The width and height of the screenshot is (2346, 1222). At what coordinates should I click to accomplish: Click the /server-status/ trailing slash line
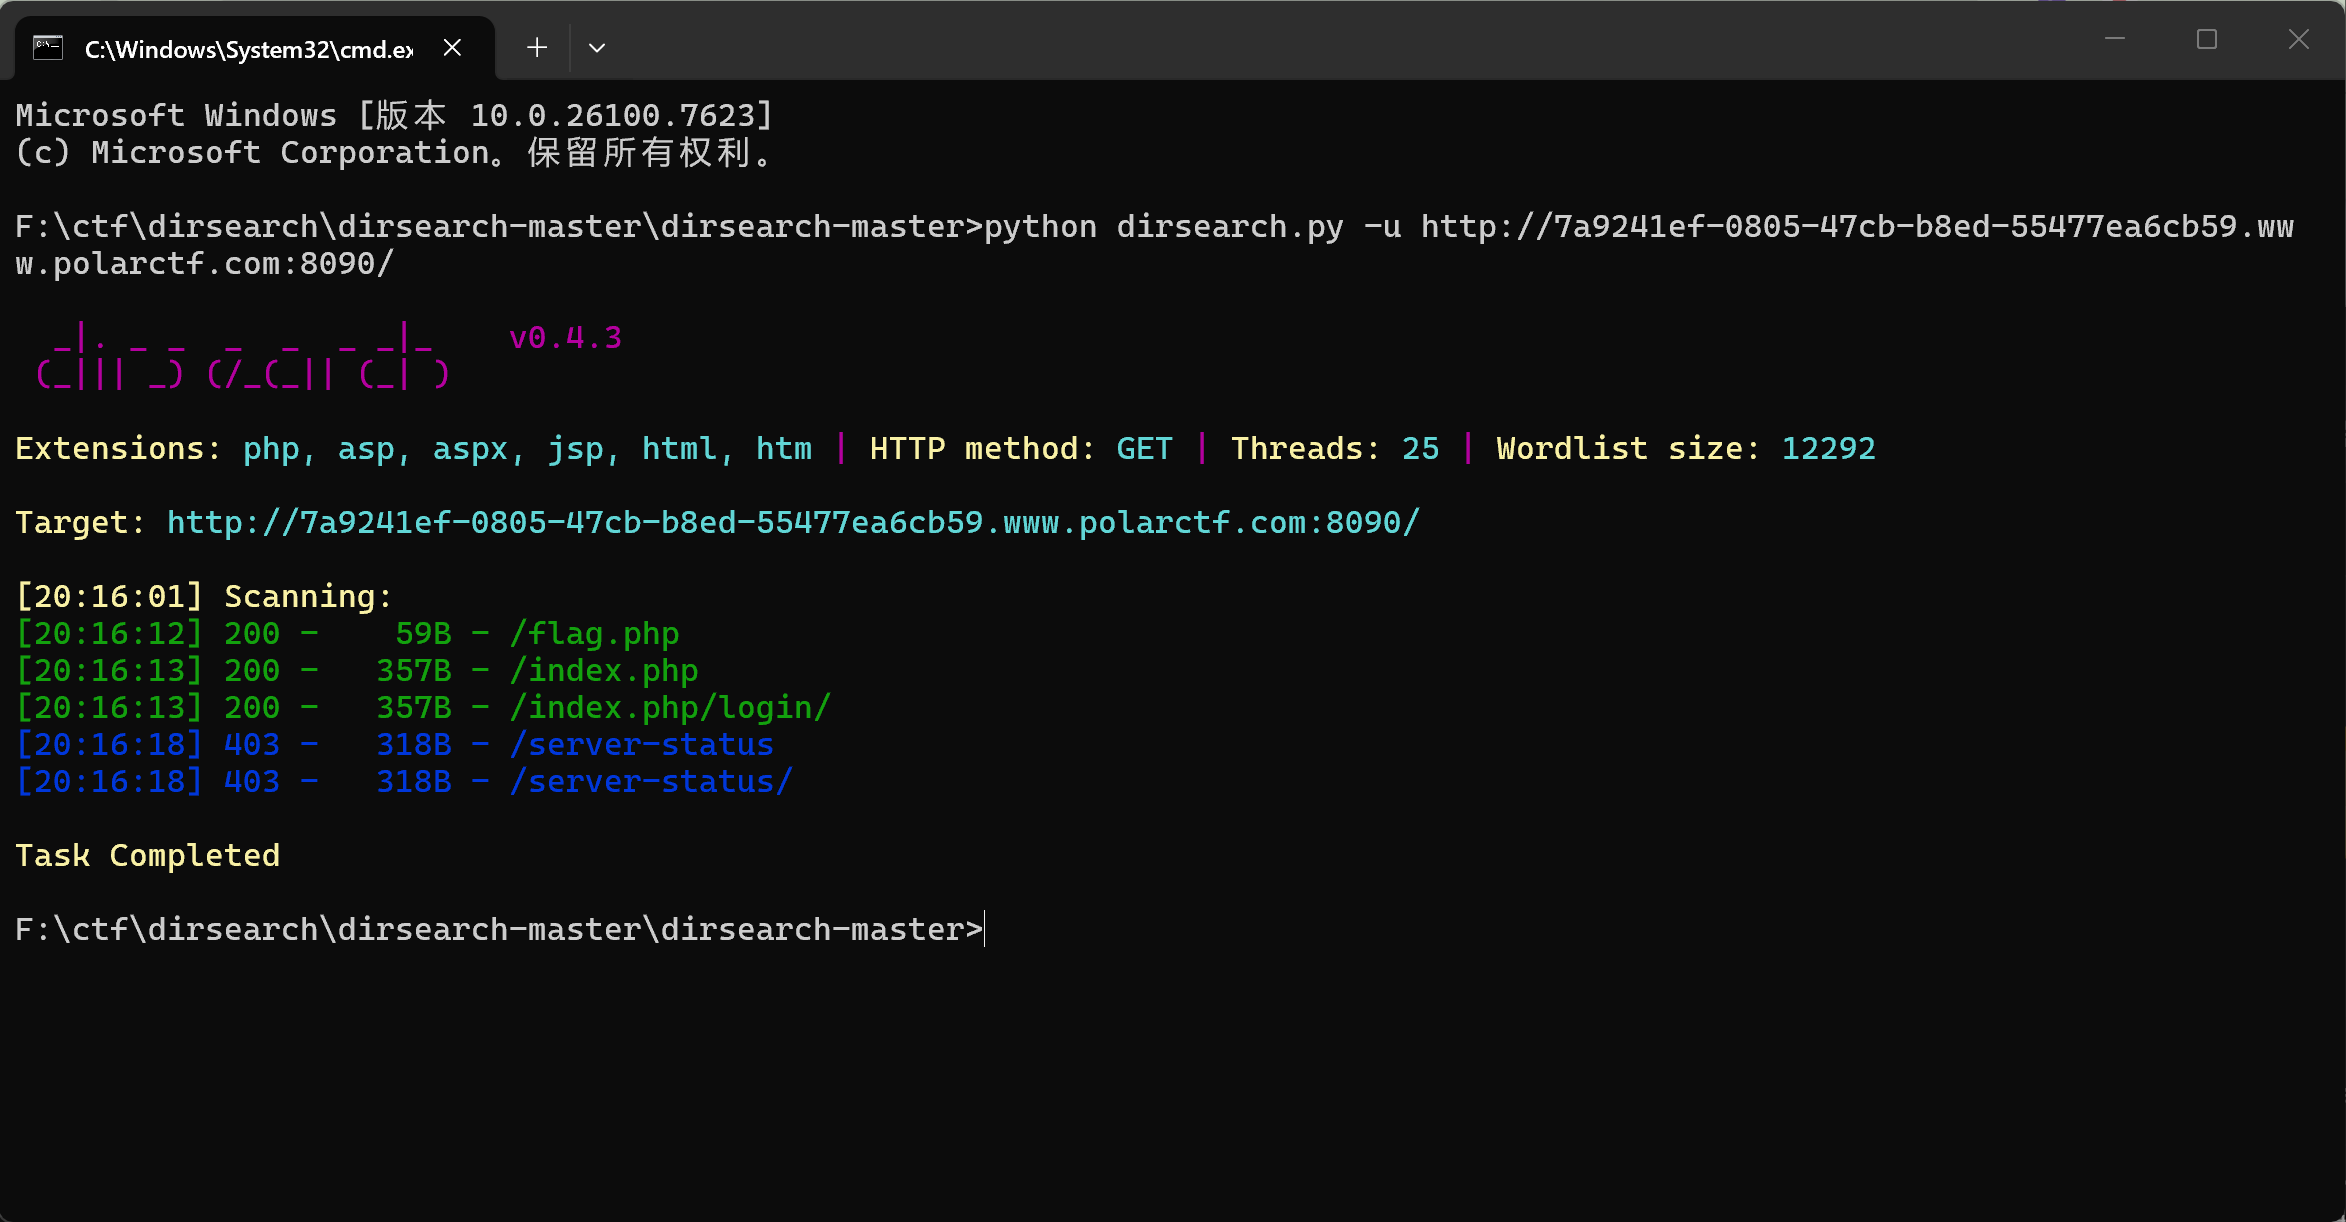(x=651, y=782)
